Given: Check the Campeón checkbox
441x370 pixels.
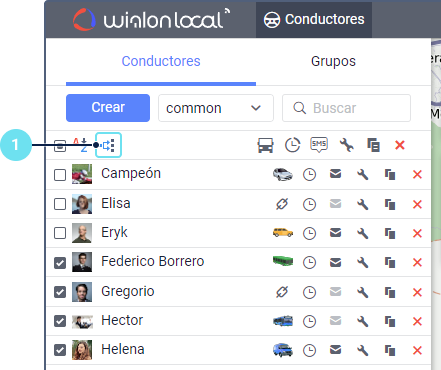Looking at the screenshot, I should tap(60, 175).
